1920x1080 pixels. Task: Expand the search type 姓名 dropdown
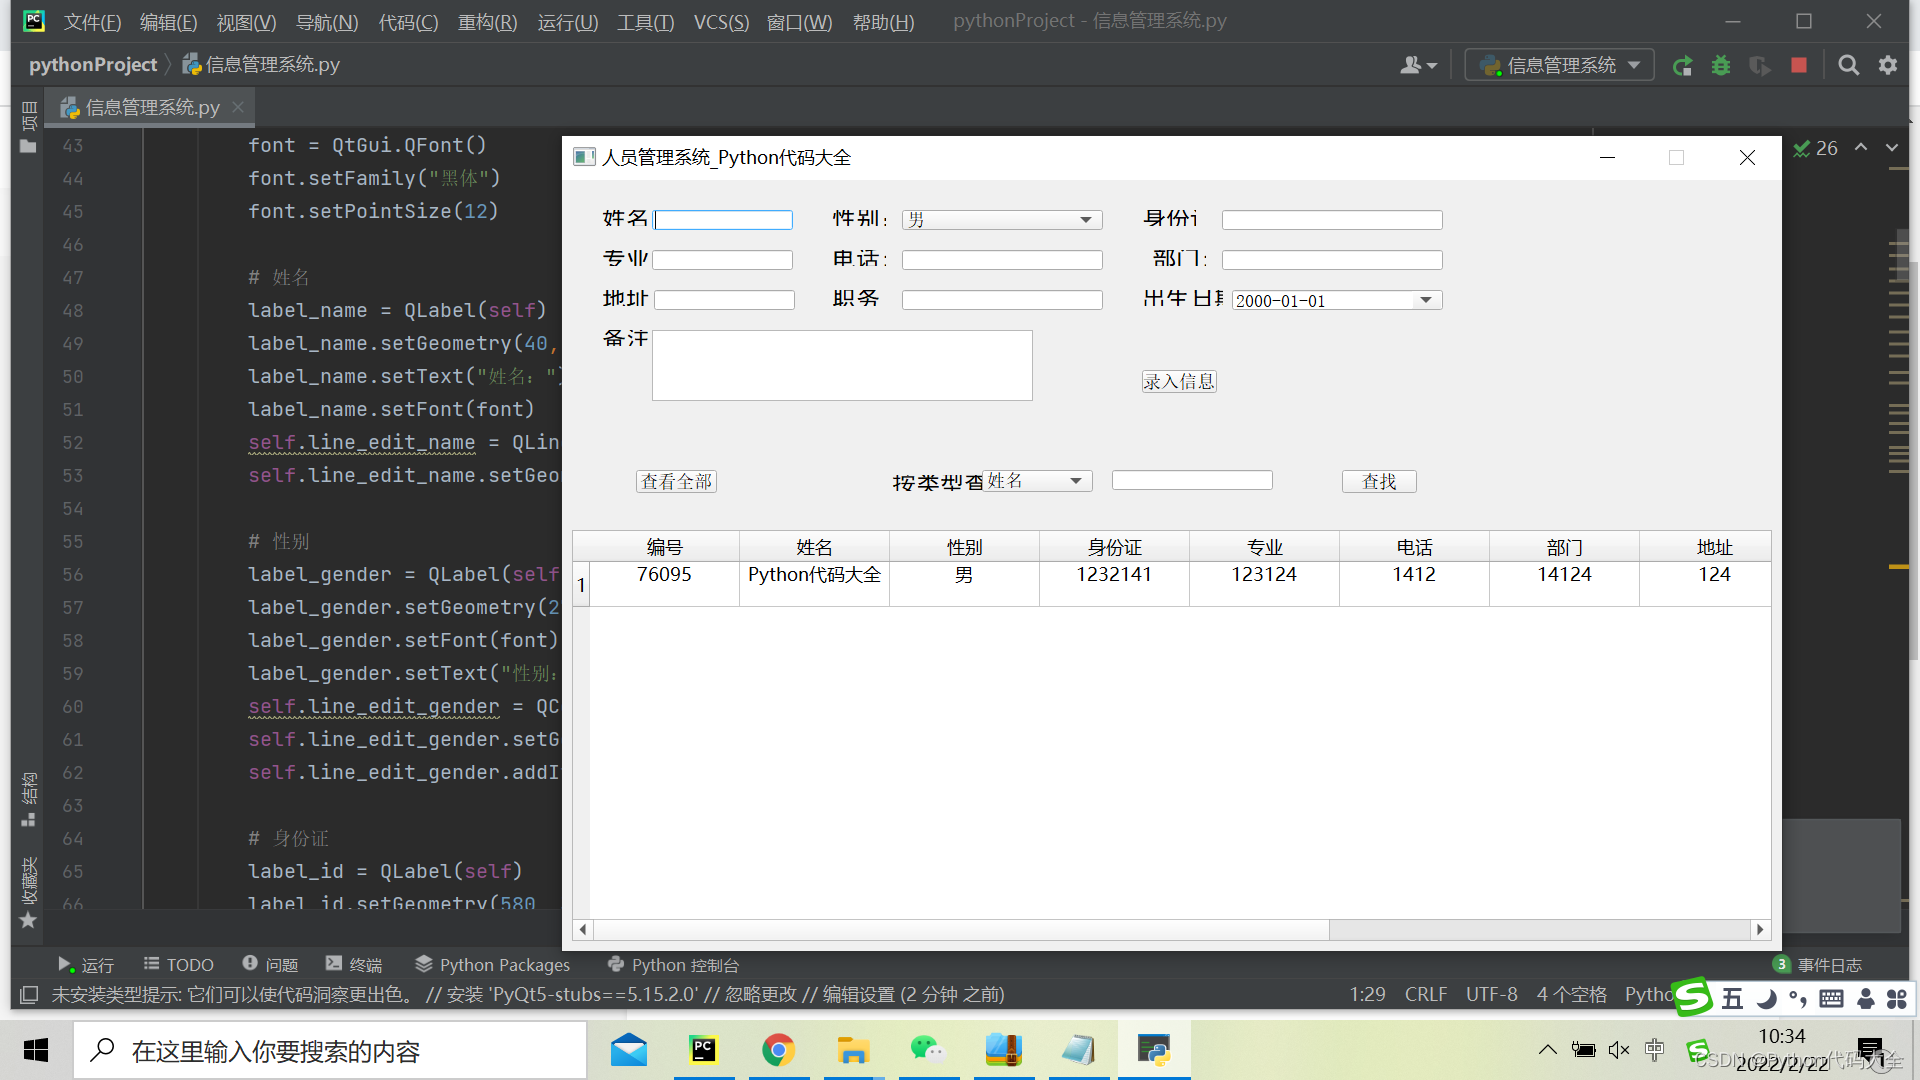[1037, 481]
